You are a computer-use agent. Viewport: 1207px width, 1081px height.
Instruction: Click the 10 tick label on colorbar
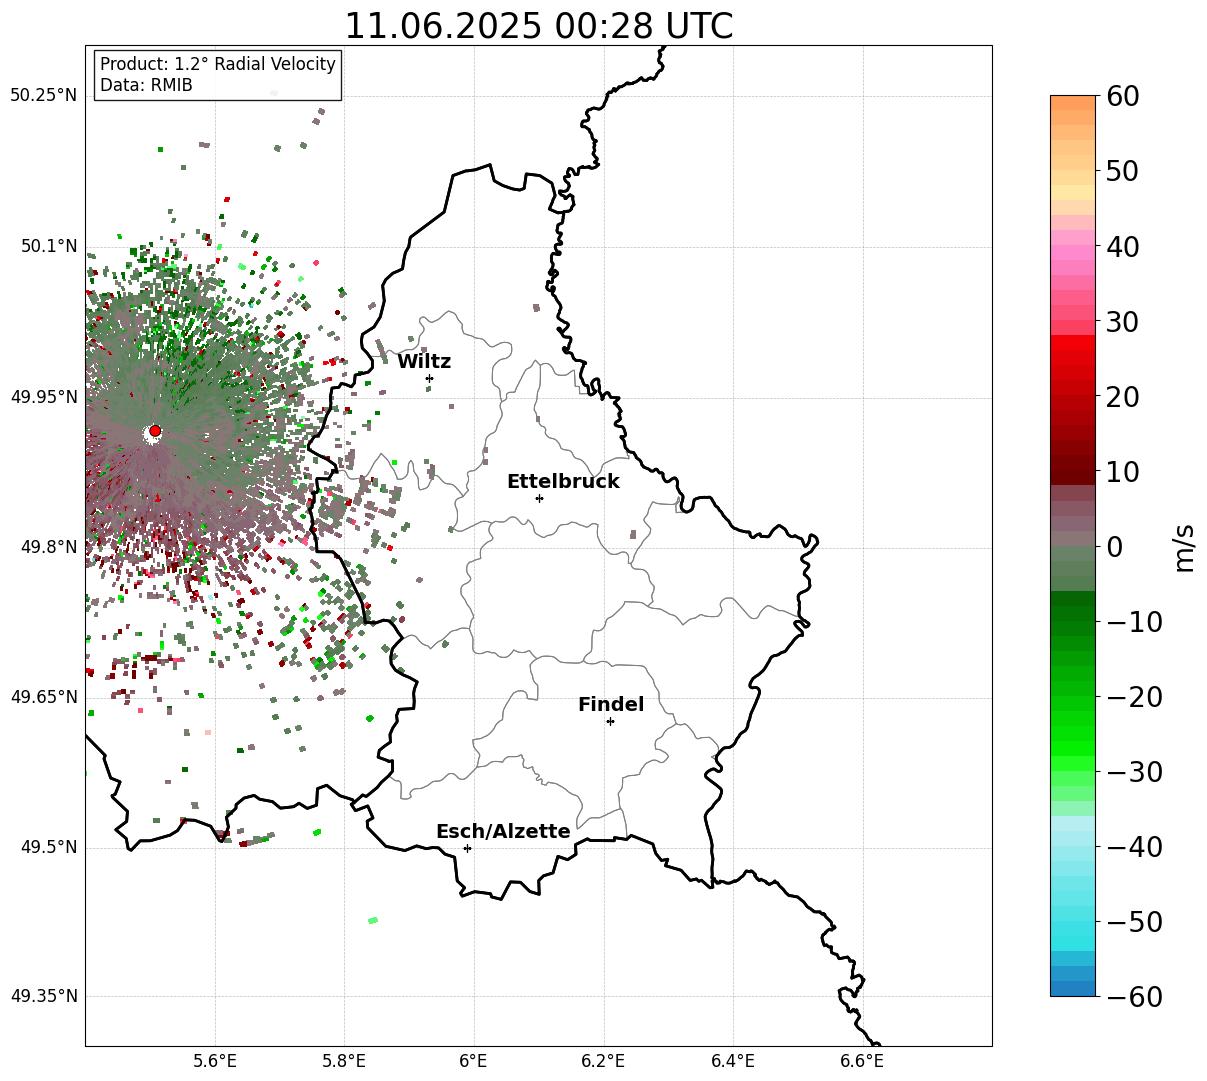[x=1124, y=472]
